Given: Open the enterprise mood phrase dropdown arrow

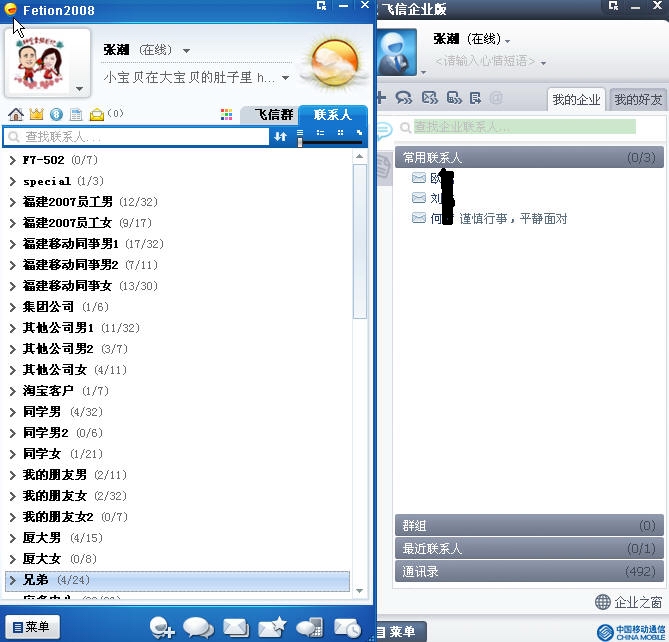Looking at the screenshot, I should 543,63.
